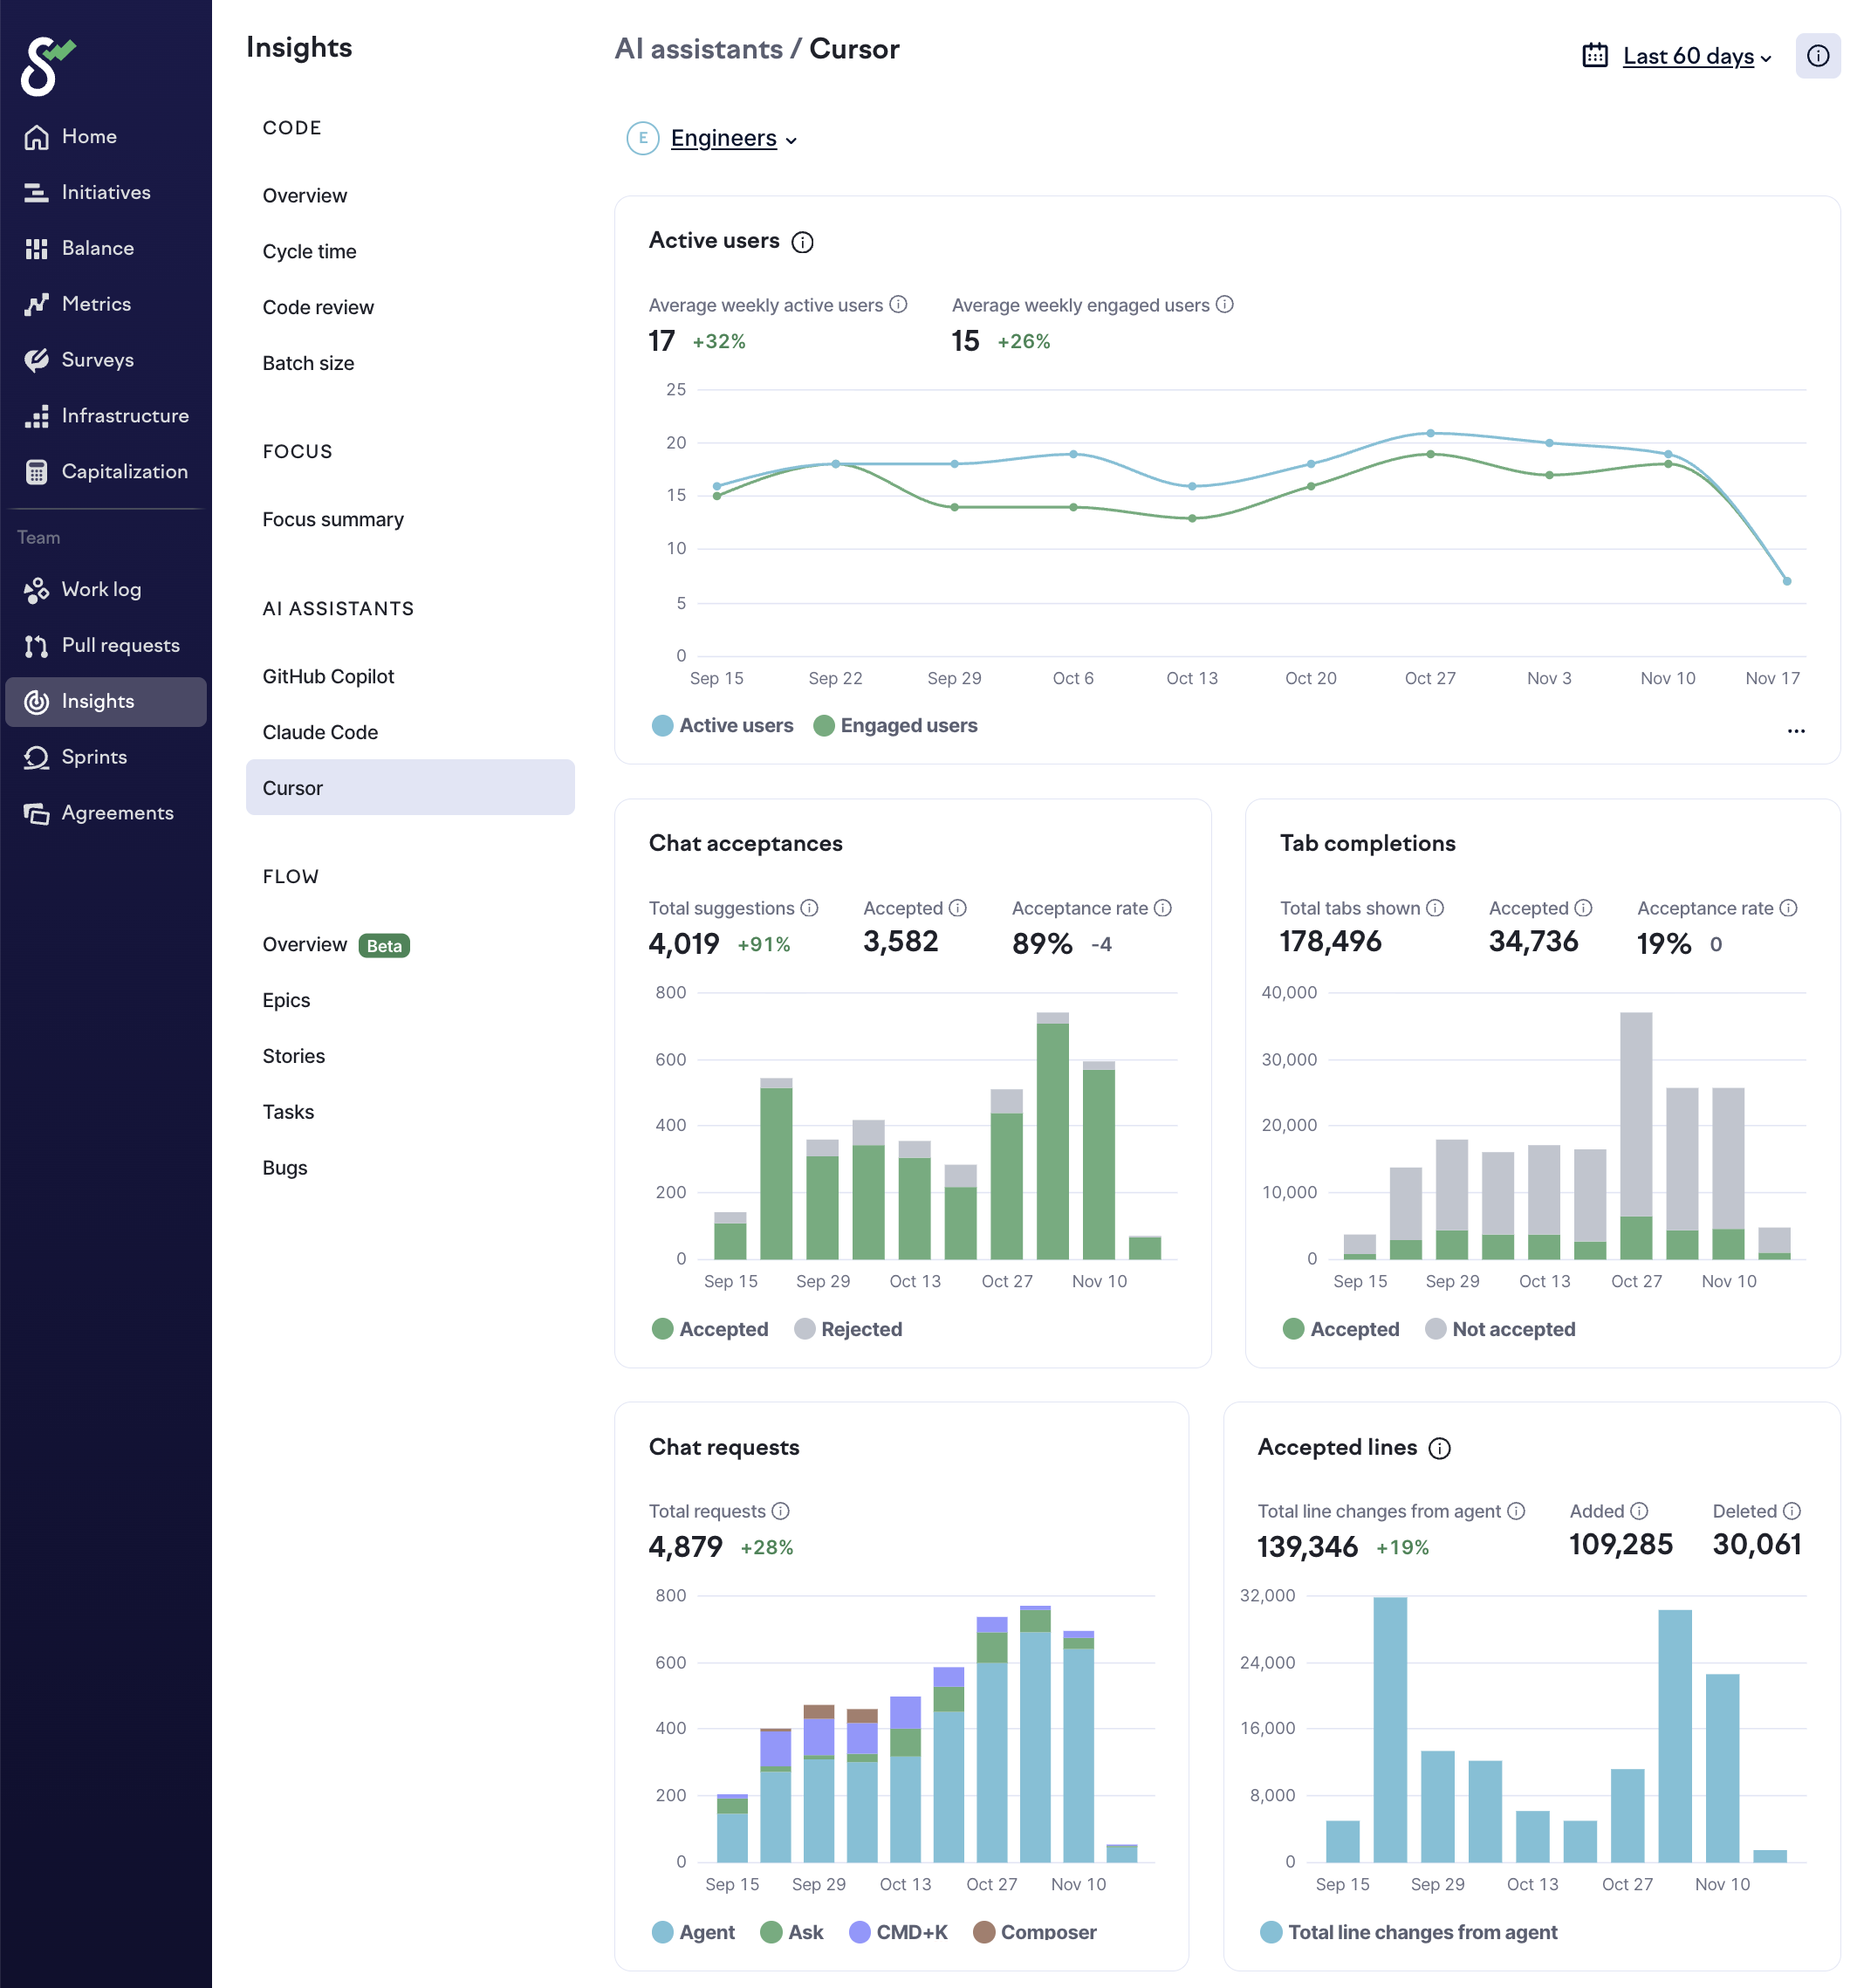This screenshot has height=1988, width=1857.
Task: Click calendar icon next to date range
Action: pyautogui.click(x=1594, y=56)
